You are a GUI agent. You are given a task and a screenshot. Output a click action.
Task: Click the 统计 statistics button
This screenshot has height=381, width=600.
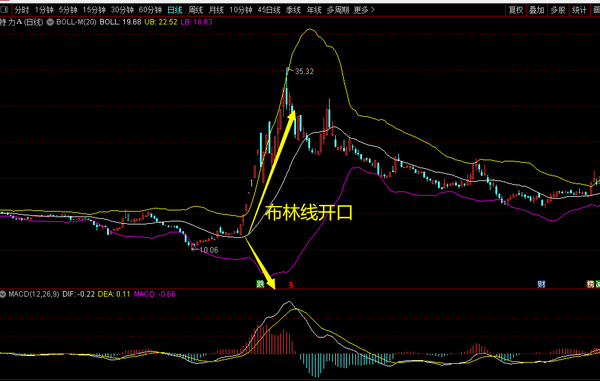pos(579,10)
